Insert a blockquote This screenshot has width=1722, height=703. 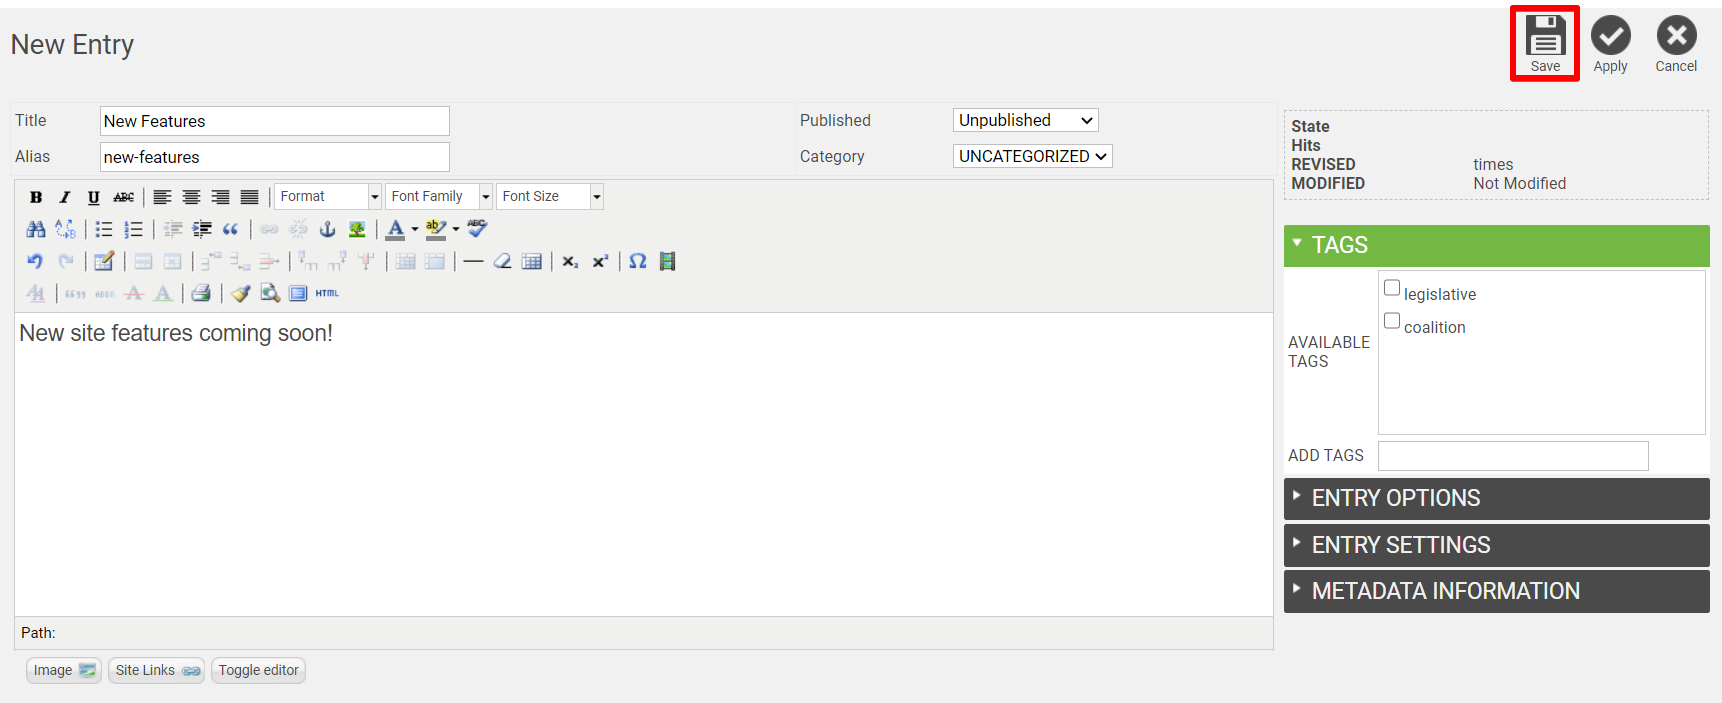[231, 229]
